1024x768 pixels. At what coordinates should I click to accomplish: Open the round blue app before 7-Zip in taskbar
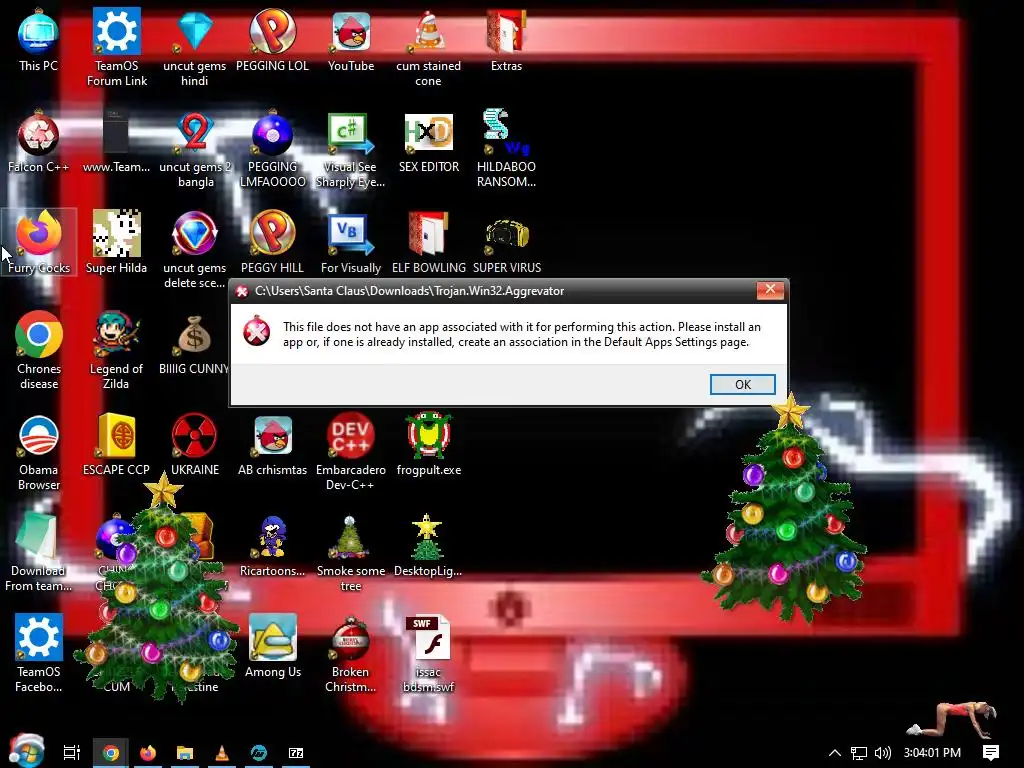259,753
